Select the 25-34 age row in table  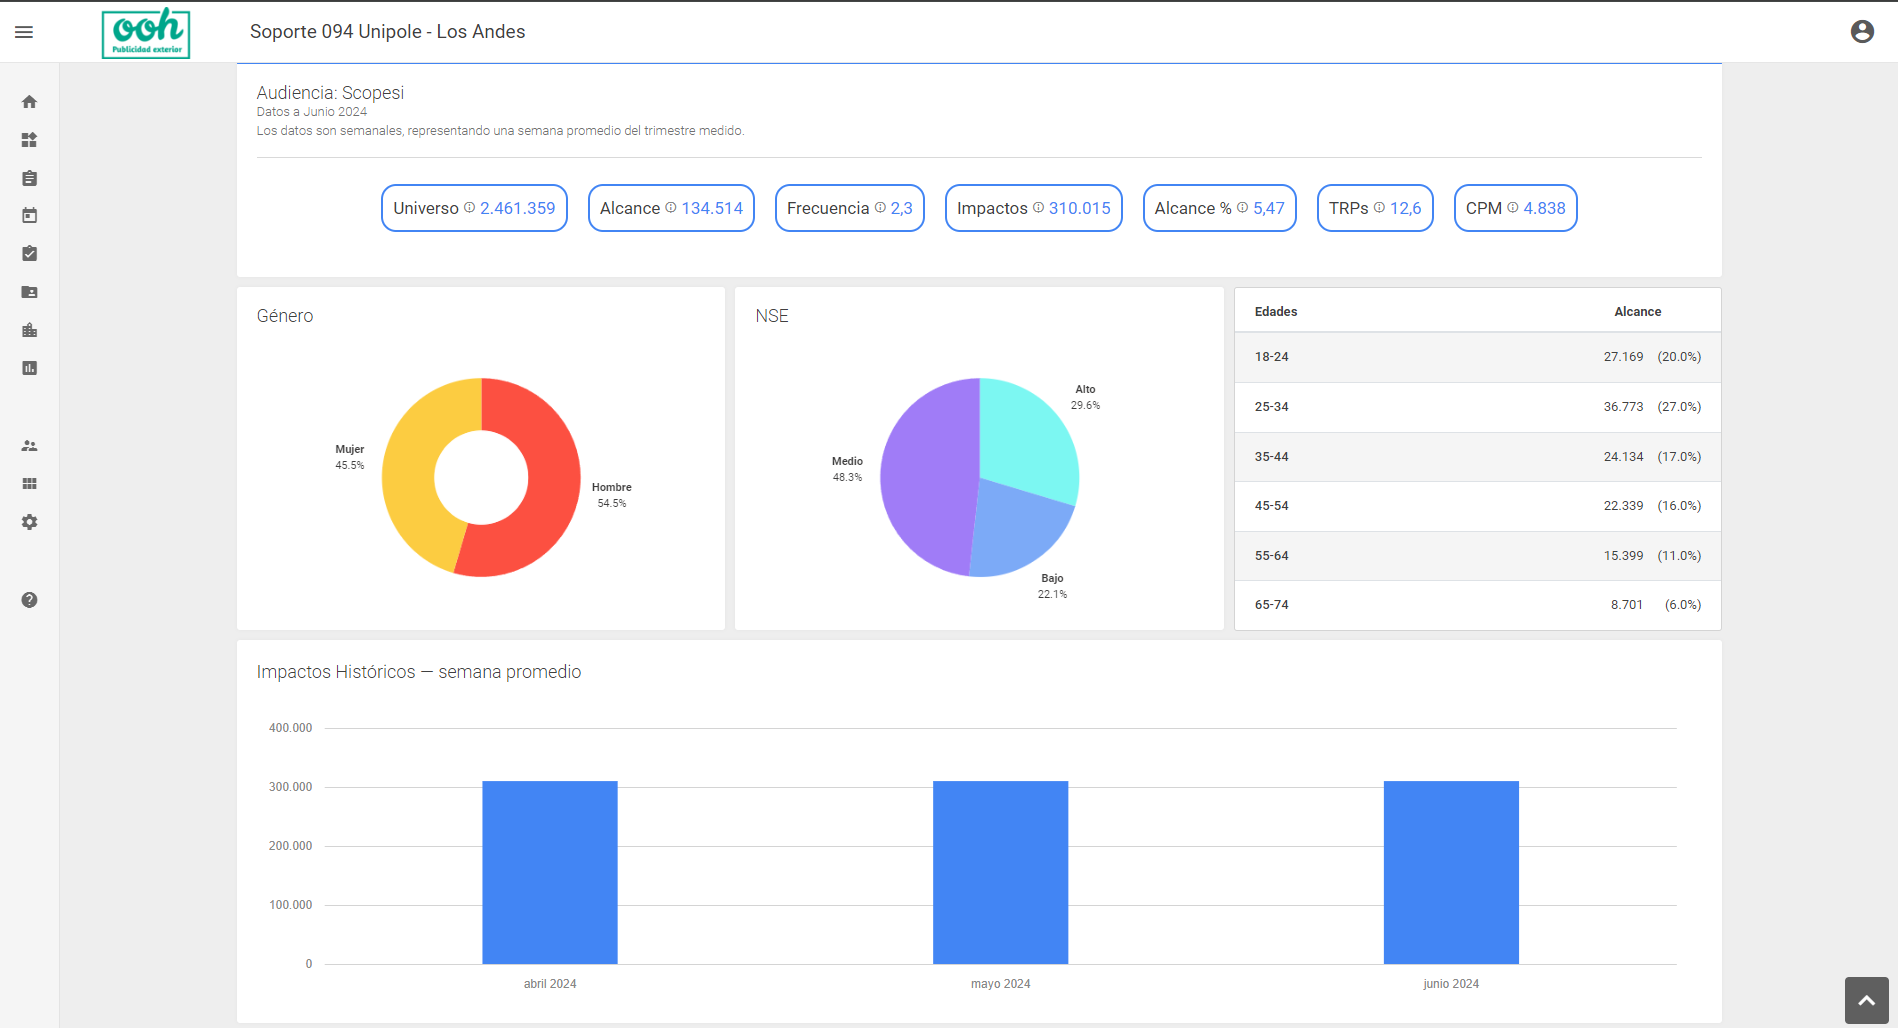click(1477, 407)
